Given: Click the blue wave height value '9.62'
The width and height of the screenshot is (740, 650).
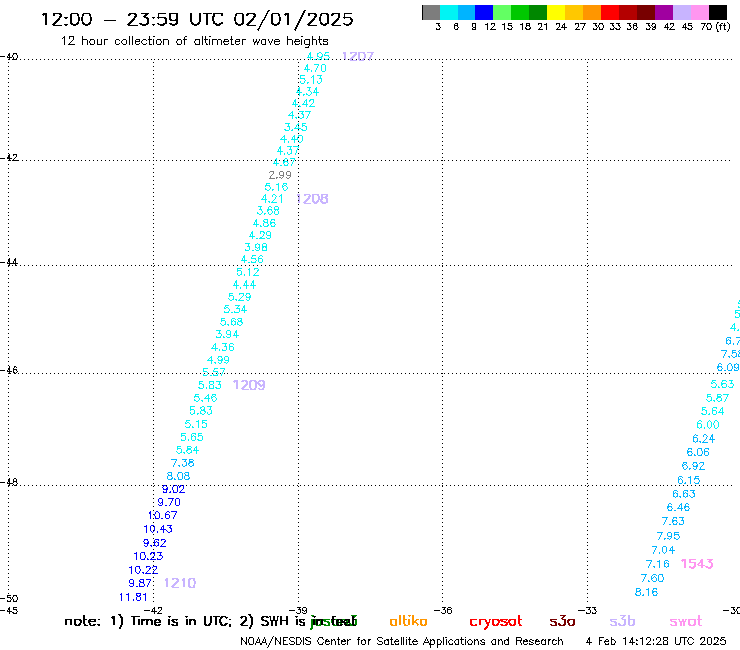Looking at the screenshot, I should [x=155, y=543].
